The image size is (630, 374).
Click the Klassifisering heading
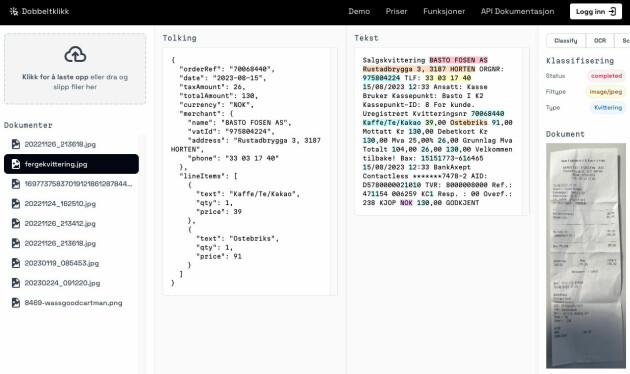[580, 61]
